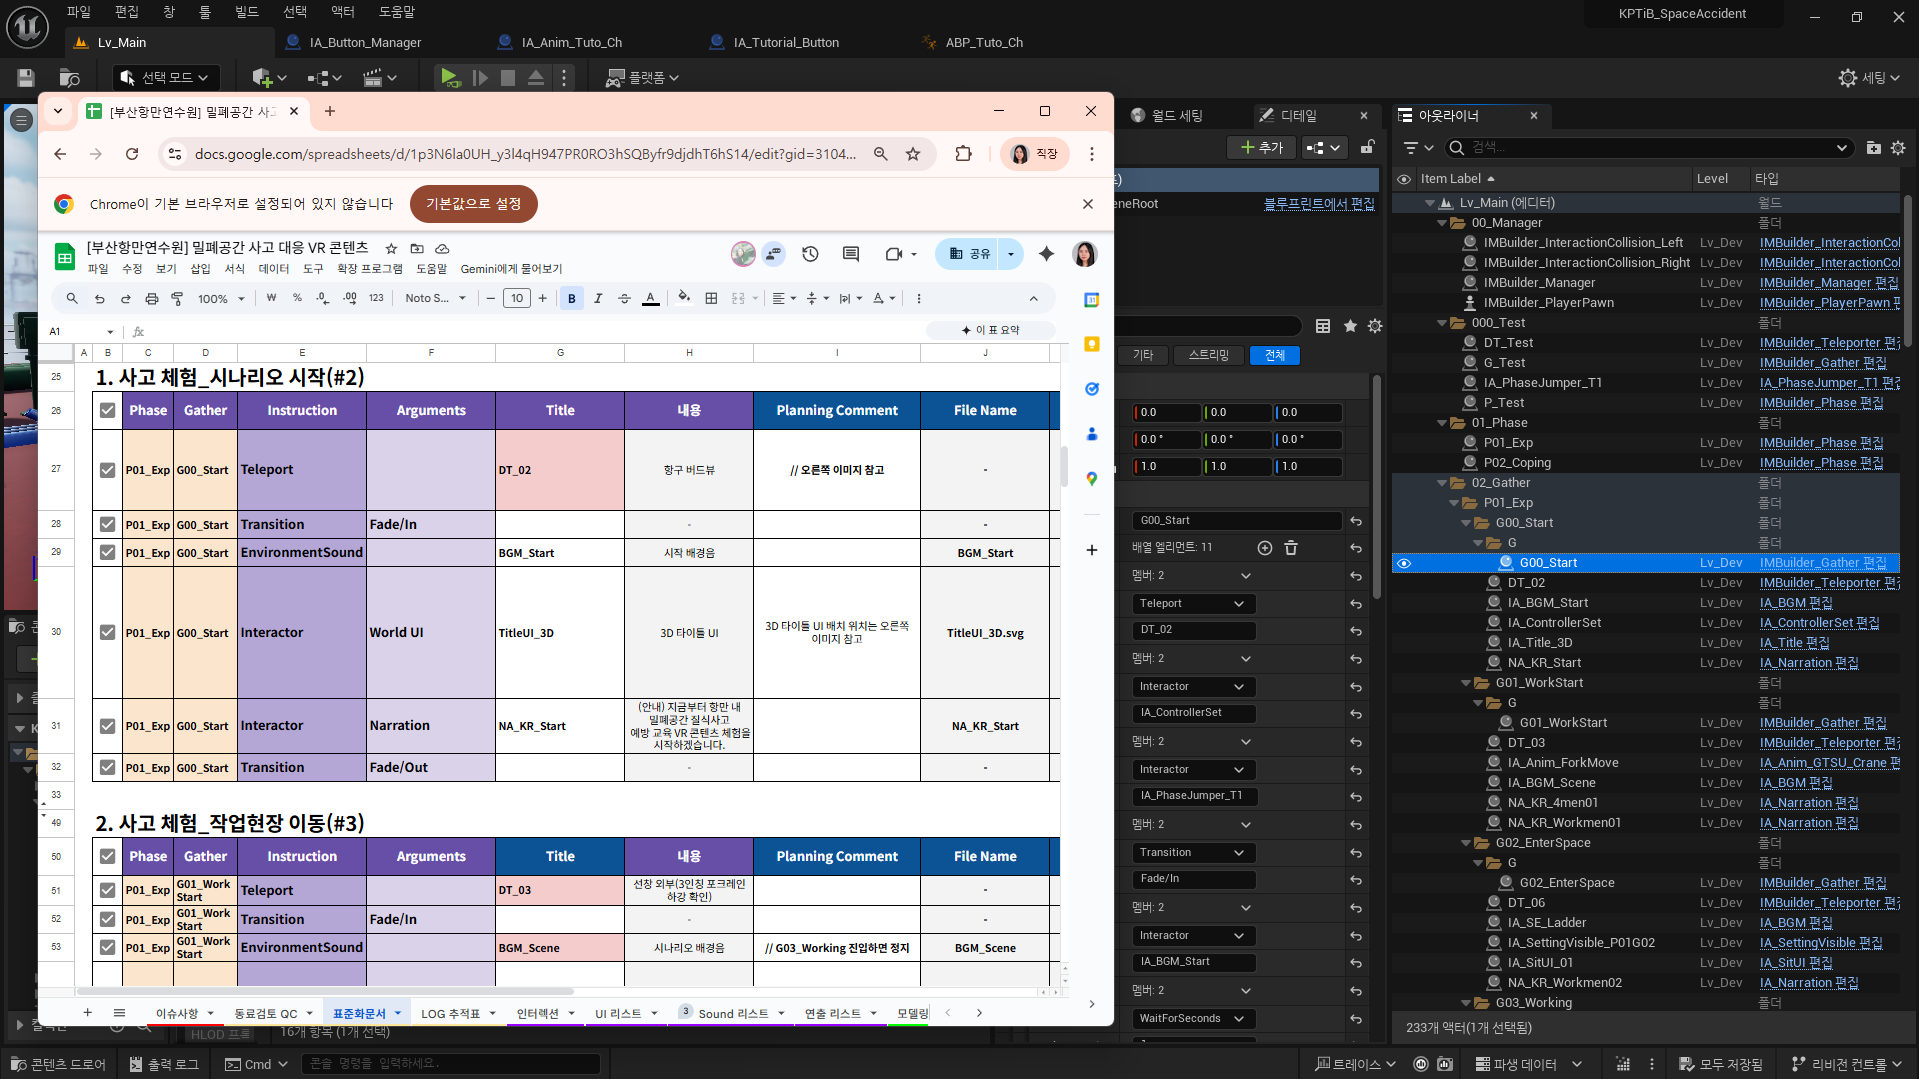1919x1079 pixels.
Task: Uncheck the checkbox in the DT_02 Teleport row
Action: 107,470
